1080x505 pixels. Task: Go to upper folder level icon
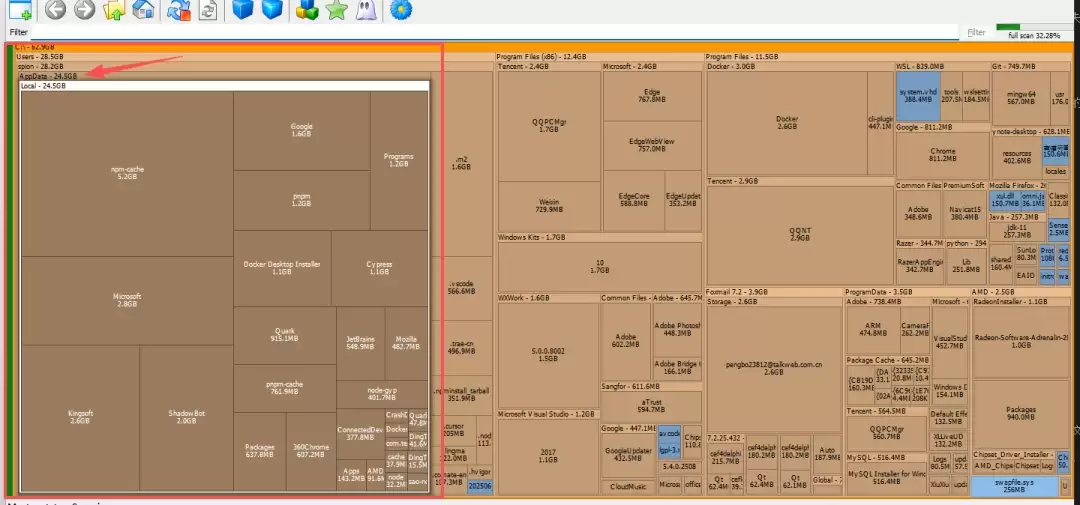pyautogui.click(x=113, y=9)
